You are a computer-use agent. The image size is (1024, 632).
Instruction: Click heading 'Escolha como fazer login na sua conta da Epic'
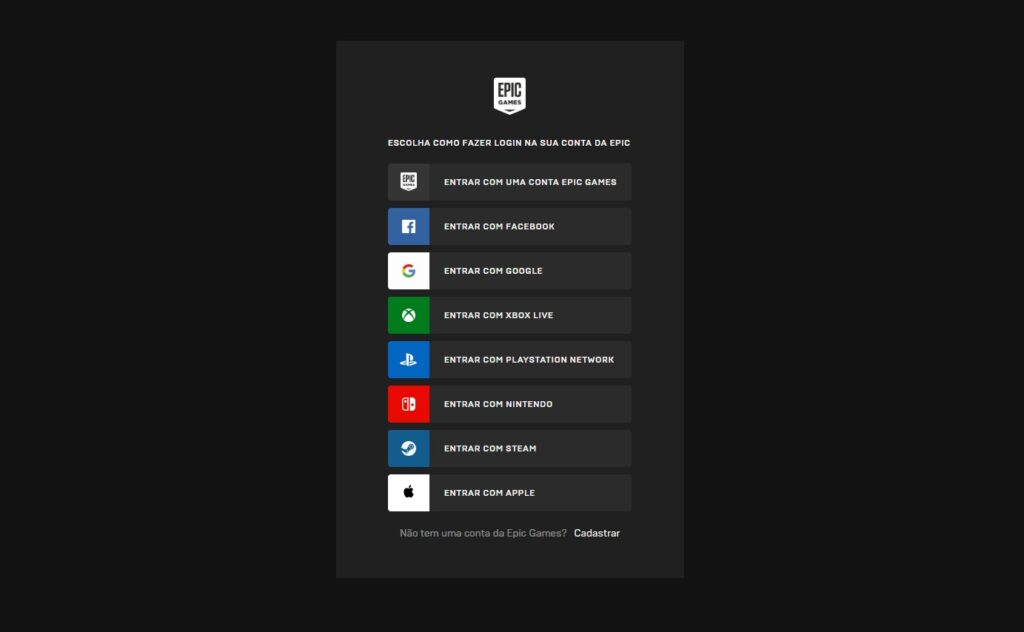[x=509, y=143]
